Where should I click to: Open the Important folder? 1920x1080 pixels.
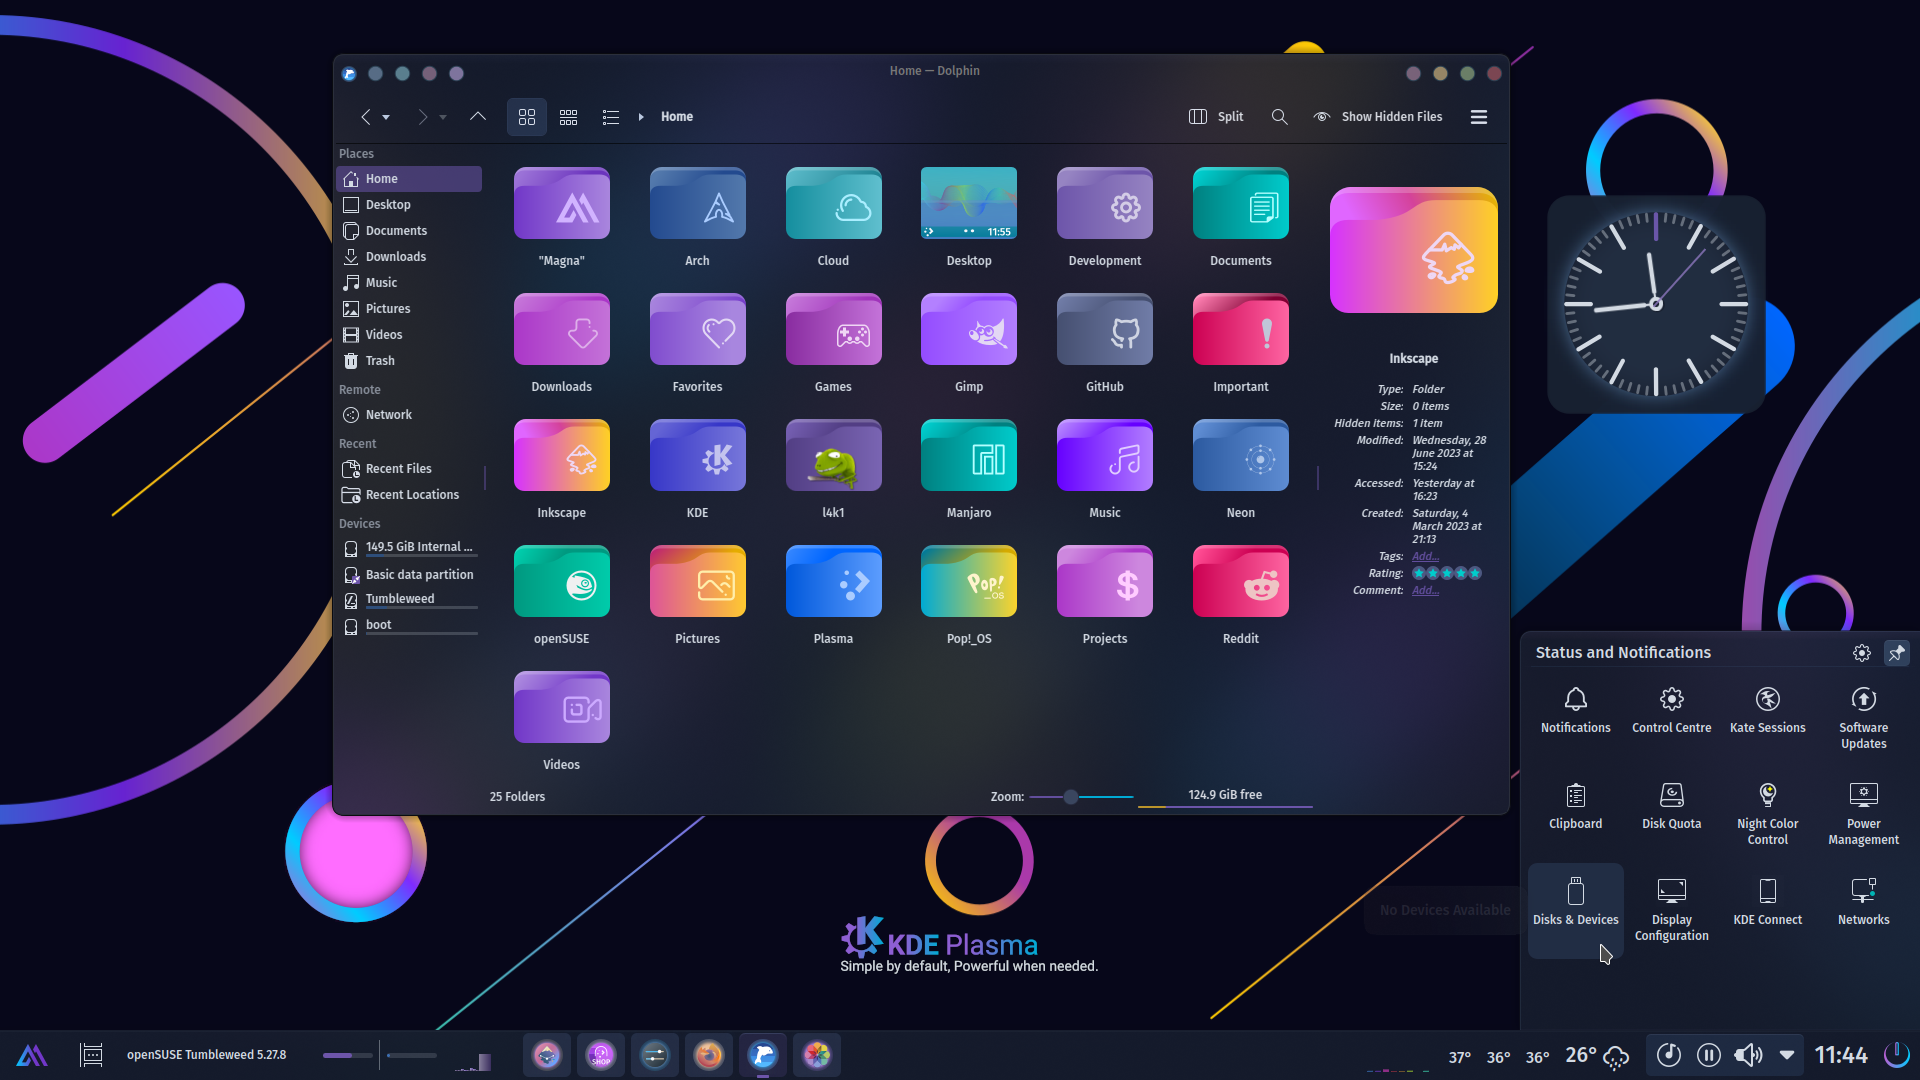pyautogui.click(x=1240, y=330)
